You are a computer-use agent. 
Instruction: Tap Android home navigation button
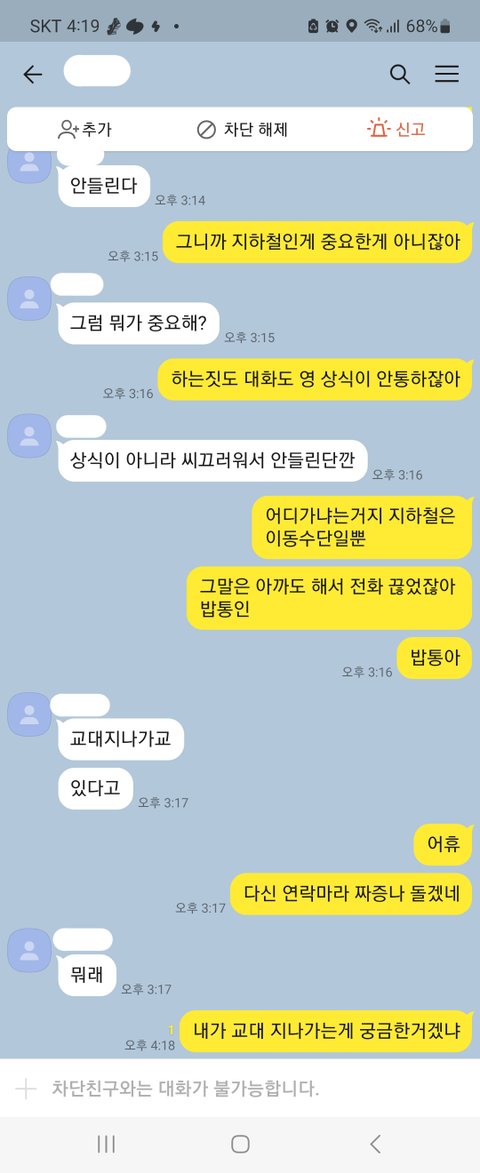point(240,1144)
